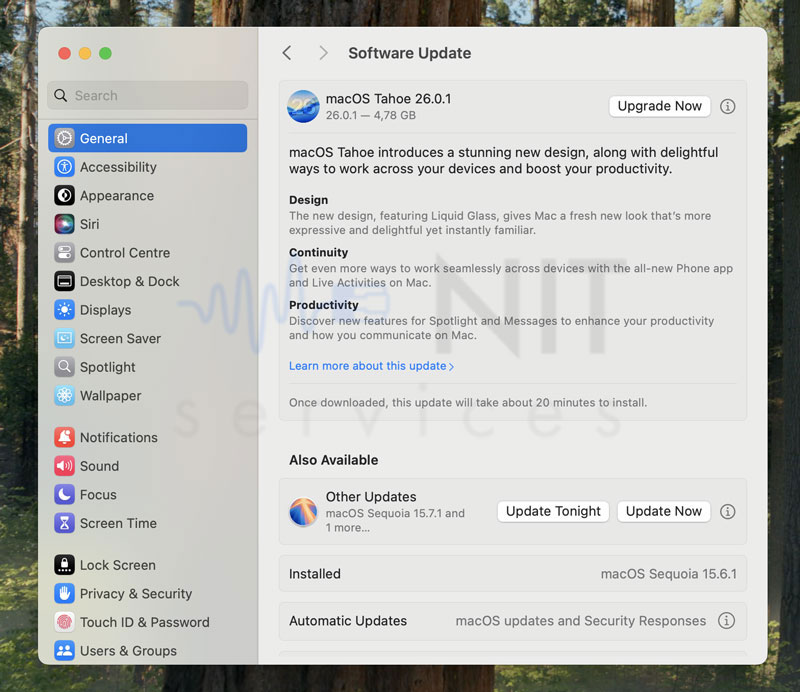
Task: Select Wallpaper from the sidebar
Action: click(110, 396)
